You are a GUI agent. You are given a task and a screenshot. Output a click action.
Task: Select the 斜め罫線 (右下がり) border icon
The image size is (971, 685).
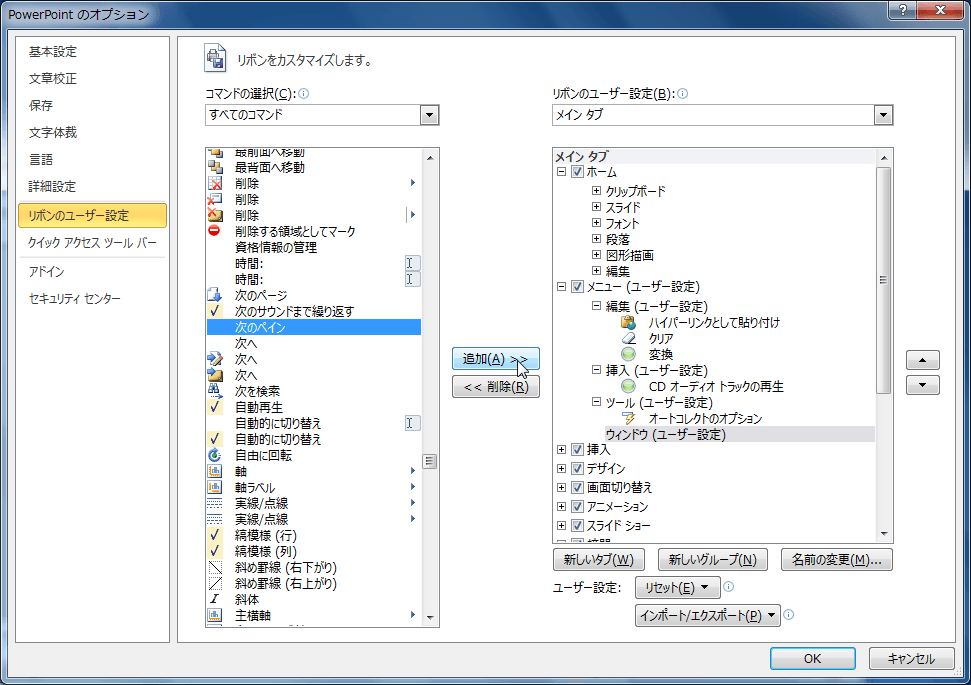(214, 567)
